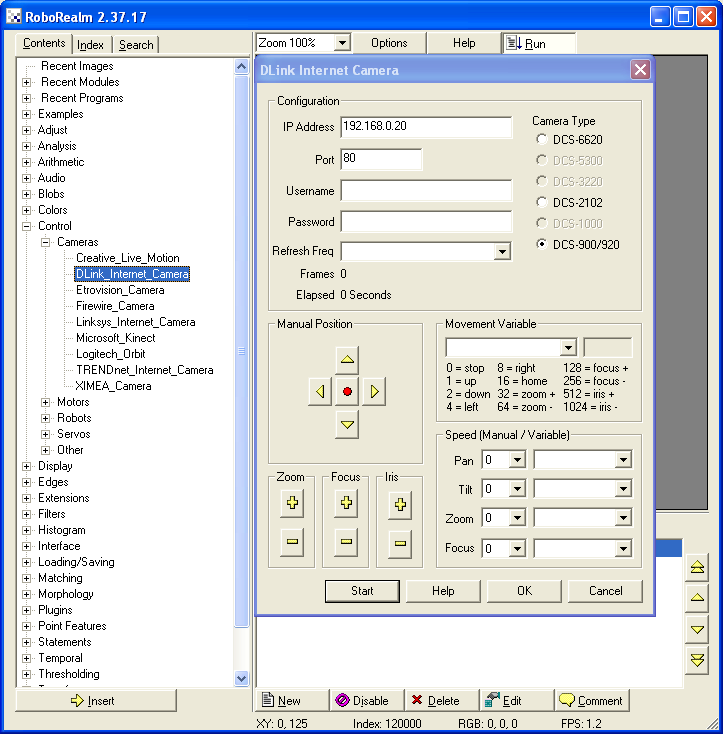Viewport: 723px width, 734px height.
Task: Open the Refresh Freq dropdown
Action: coord(503,252)
